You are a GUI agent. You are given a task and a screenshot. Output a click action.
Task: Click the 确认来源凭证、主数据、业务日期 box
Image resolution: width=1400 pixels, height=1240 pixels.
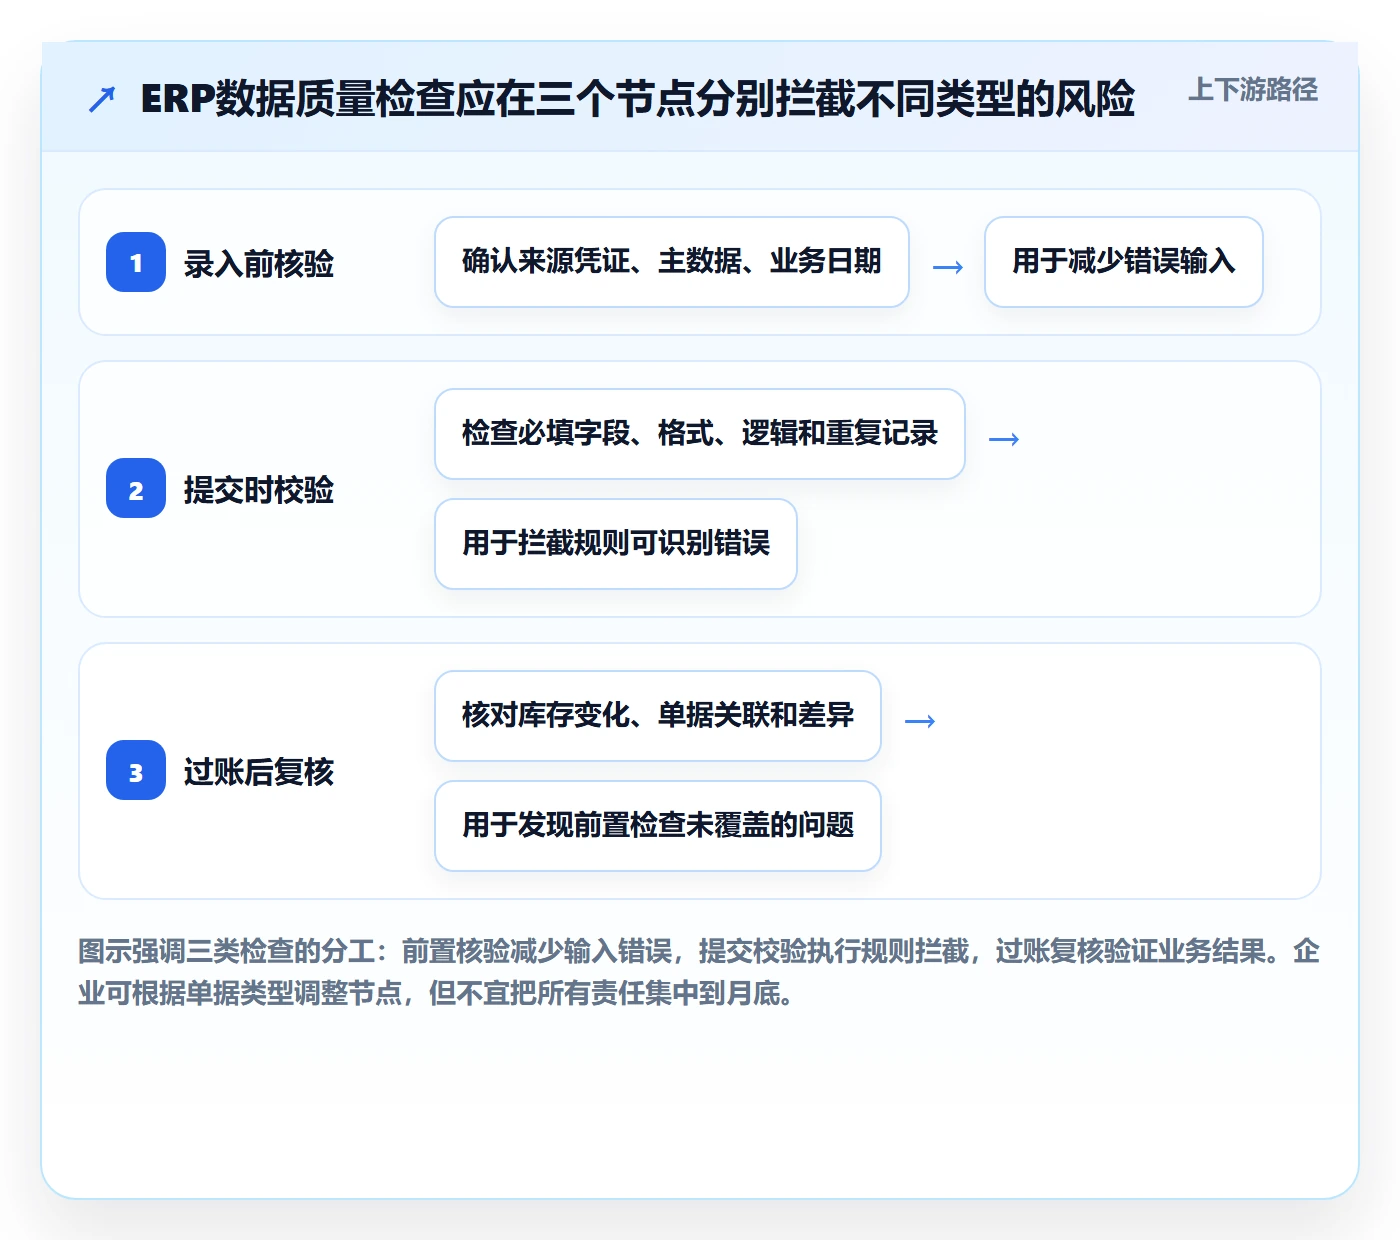point(672,262)
